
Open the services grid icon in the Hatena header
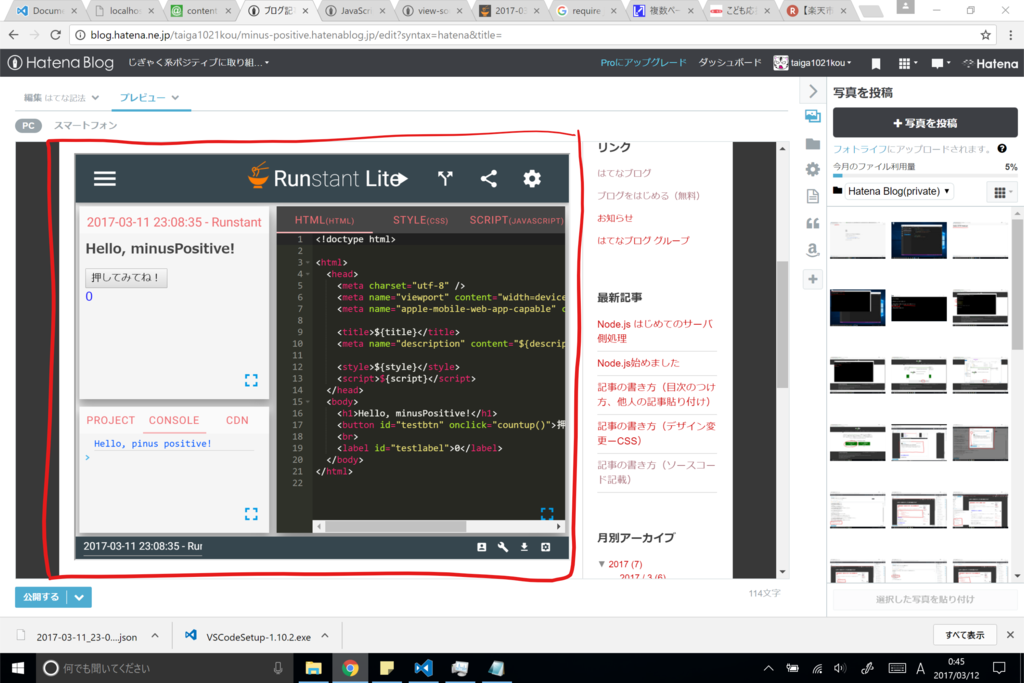[907, 63]
